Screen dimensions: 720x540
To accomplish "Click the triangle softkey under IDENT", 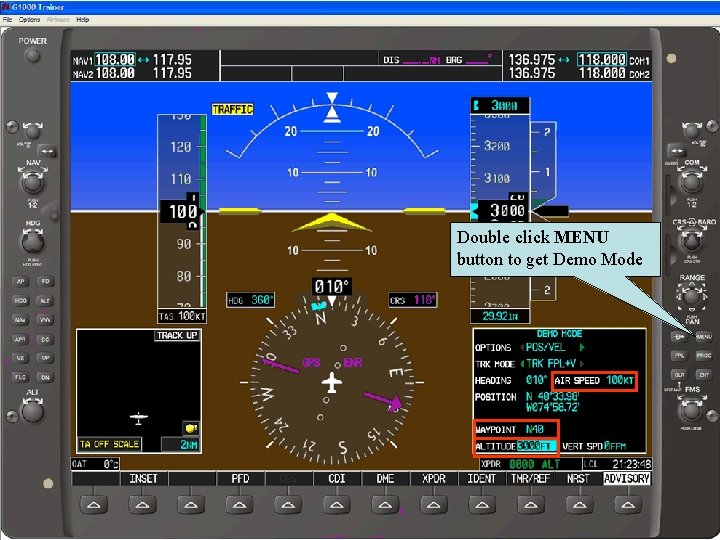I will click(x=482, y=505).
